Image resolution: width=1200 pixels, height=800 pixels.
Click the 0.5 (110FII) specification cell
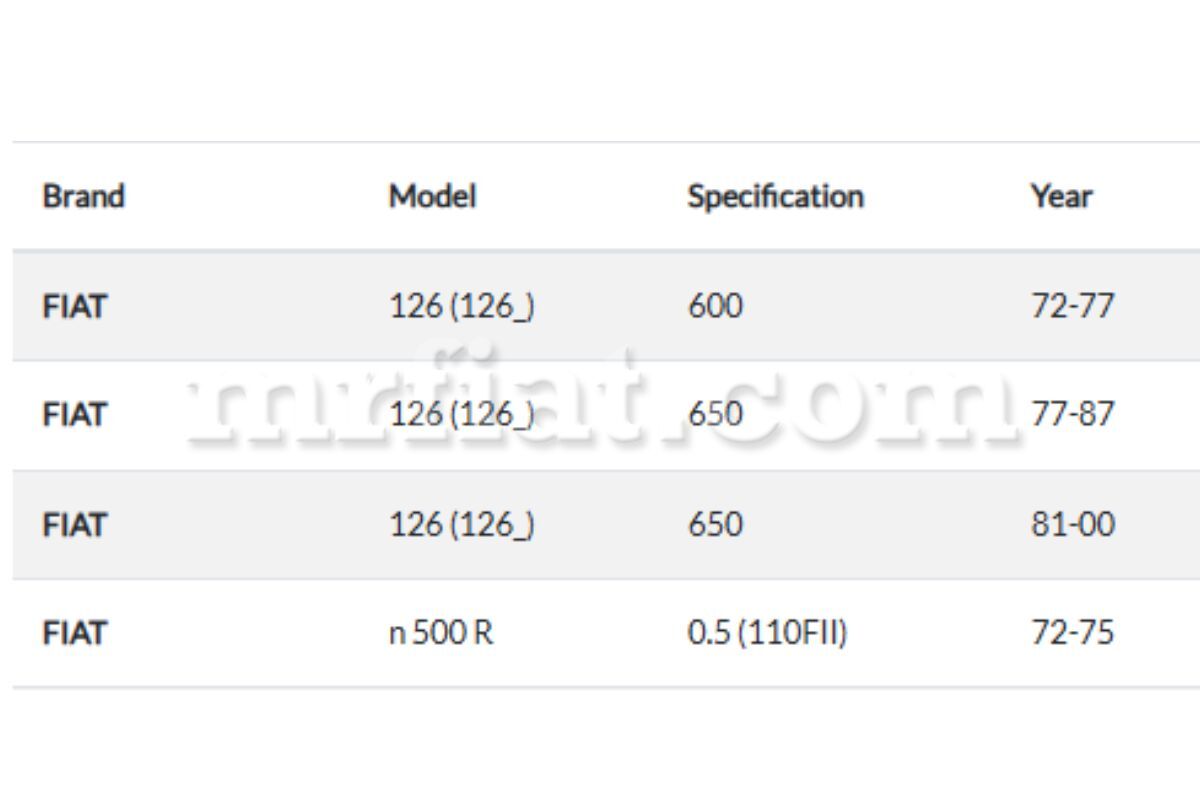click(767, 633)
